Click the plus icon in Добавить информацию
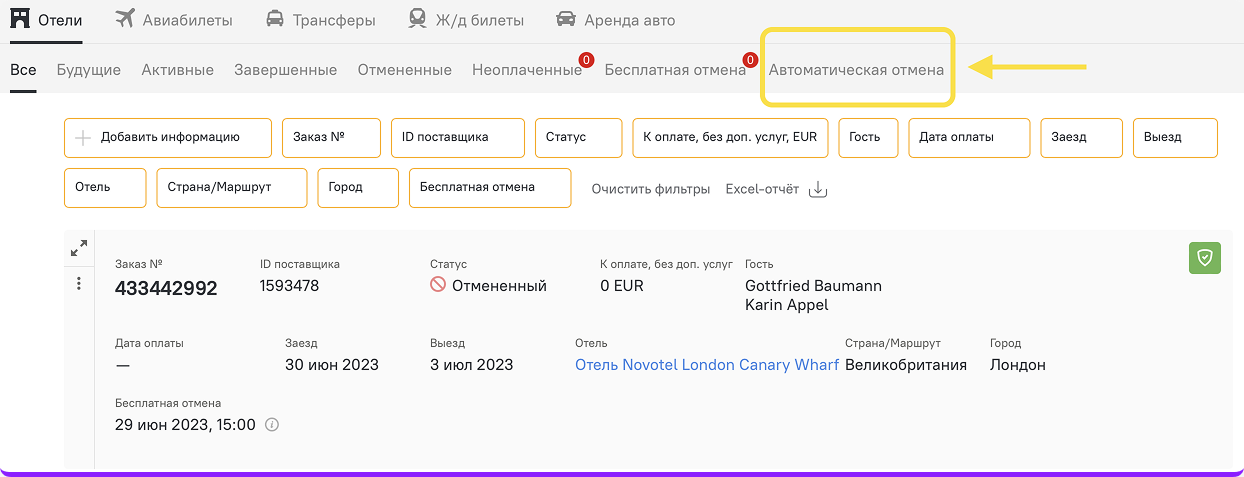Screen dimensions: 1244x477 (84, 138)
